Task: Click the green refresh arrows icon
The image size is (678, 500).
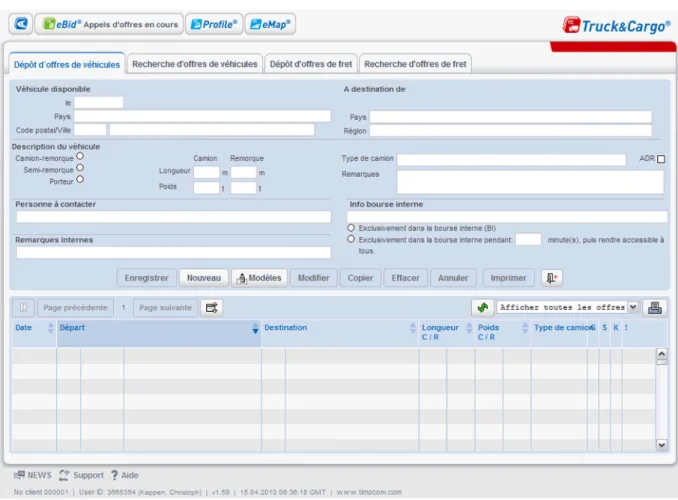Action: click(483, 308)
